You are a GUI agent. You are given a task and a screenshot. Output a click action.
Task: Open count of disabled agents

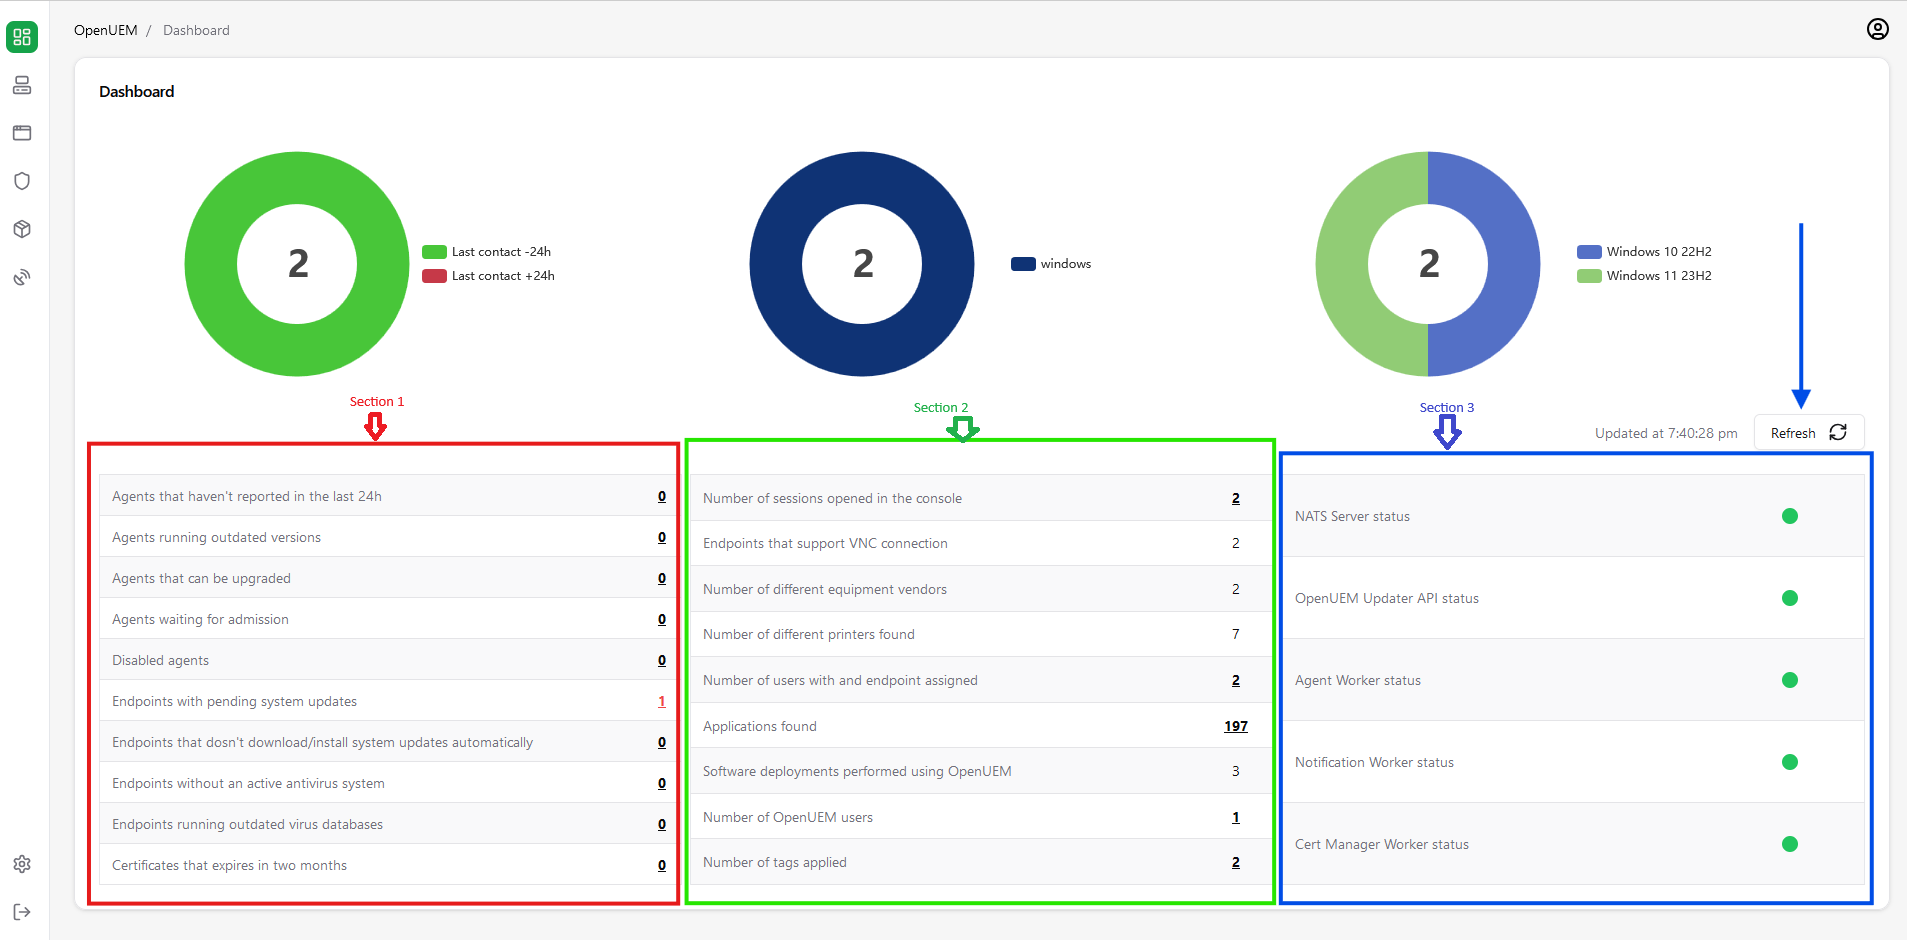coord(662,661)
